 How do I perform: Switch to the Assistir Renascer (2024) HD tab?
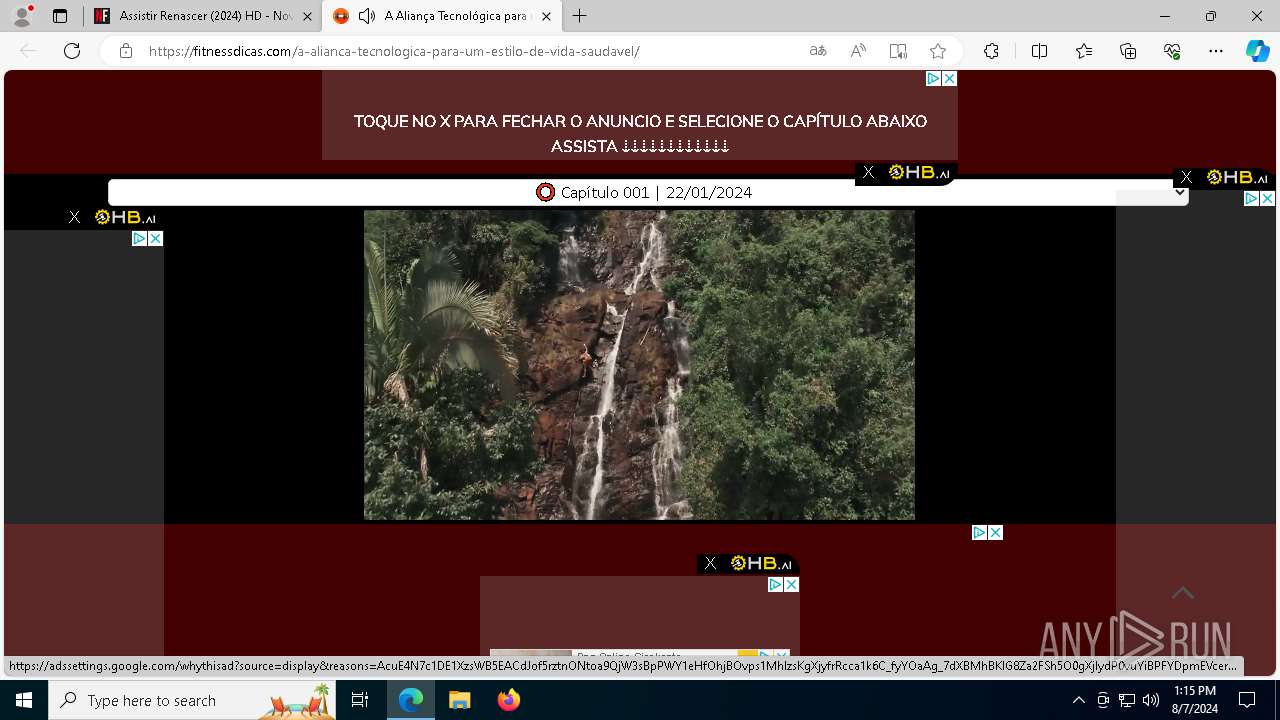pos(205,16)
